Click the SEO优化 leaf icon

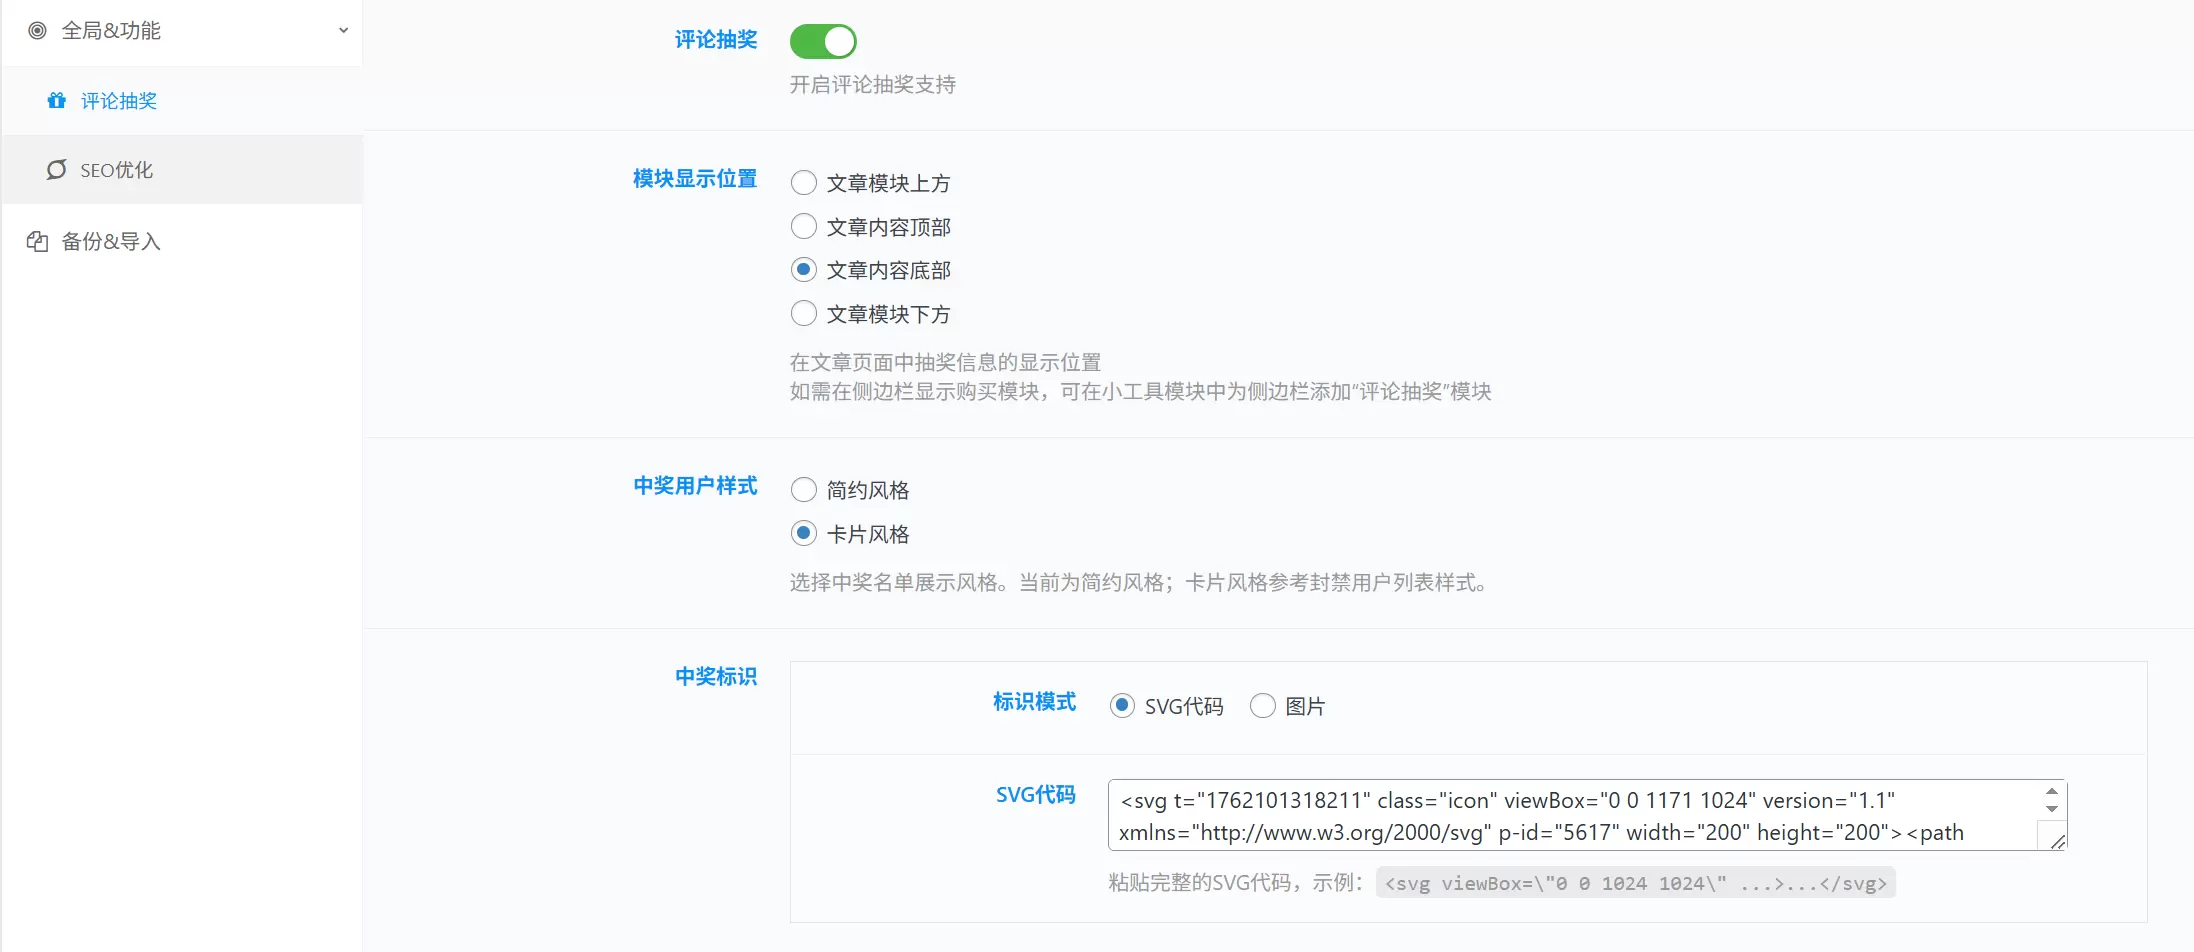coord(57,169)
